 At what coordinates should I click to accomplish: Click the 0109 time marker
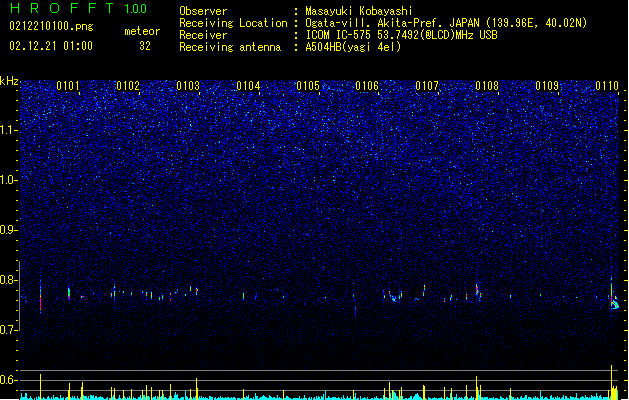pyautogui.click(x=547, y=86)
